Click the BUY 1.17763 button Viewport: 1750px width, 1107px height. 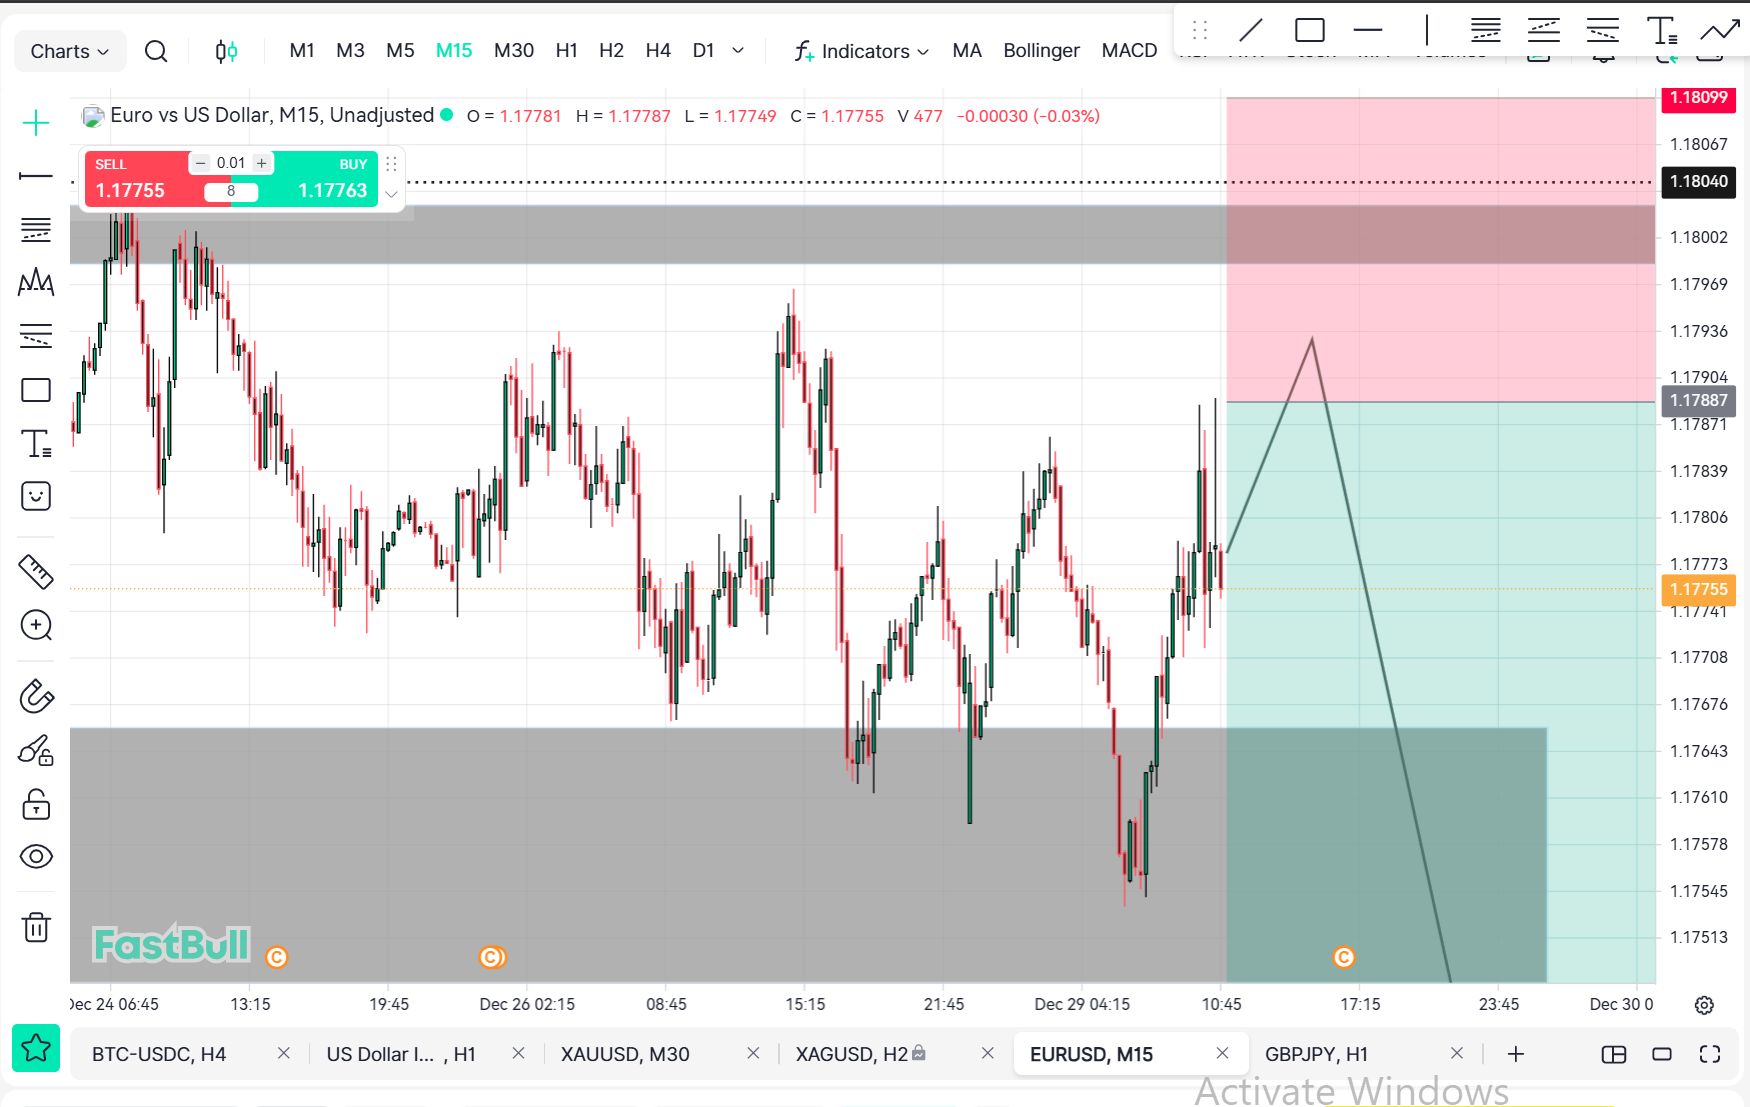coord(328,179)
